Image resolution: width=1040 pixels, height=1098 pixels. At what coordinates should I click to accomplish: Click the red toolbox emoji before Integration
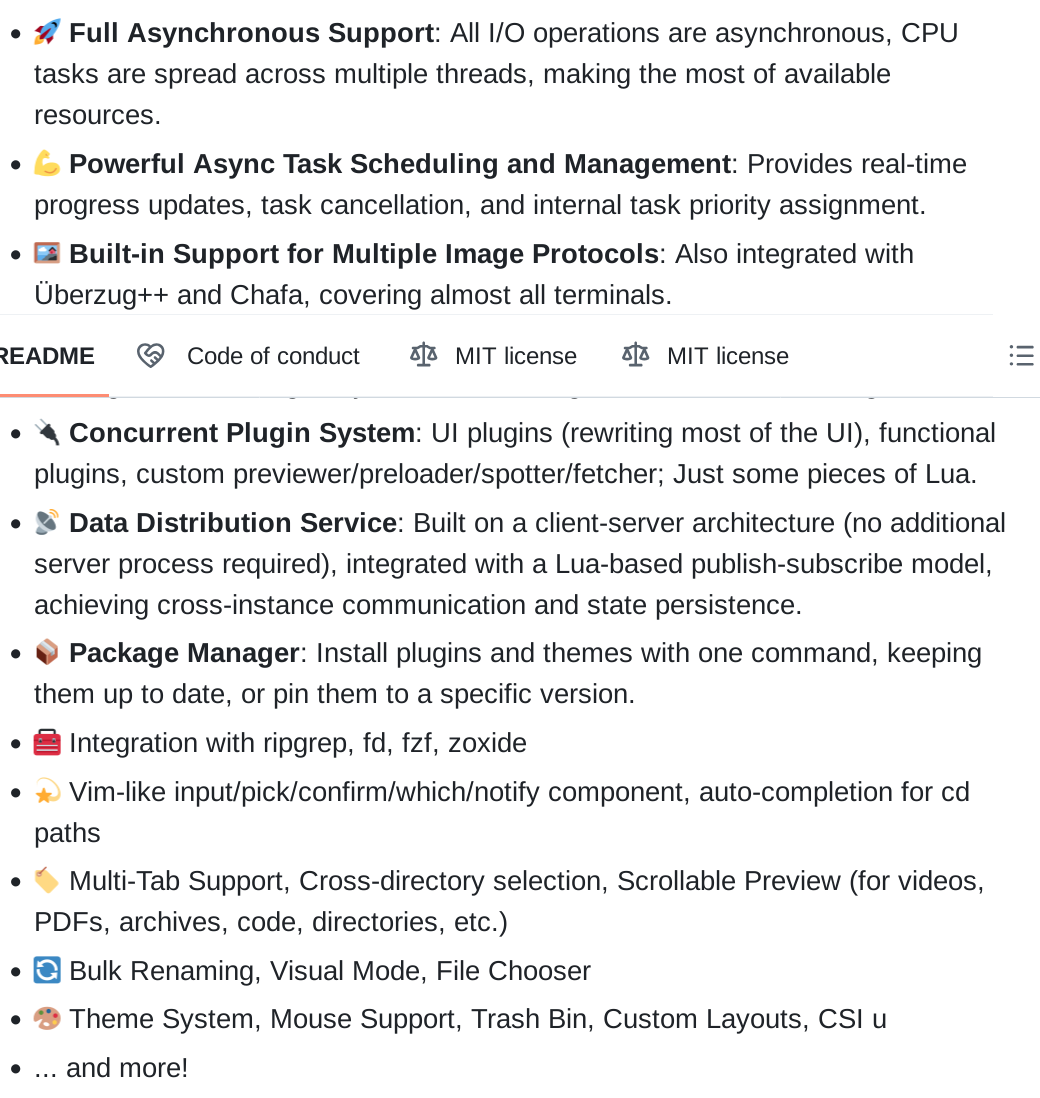[47, 742]
